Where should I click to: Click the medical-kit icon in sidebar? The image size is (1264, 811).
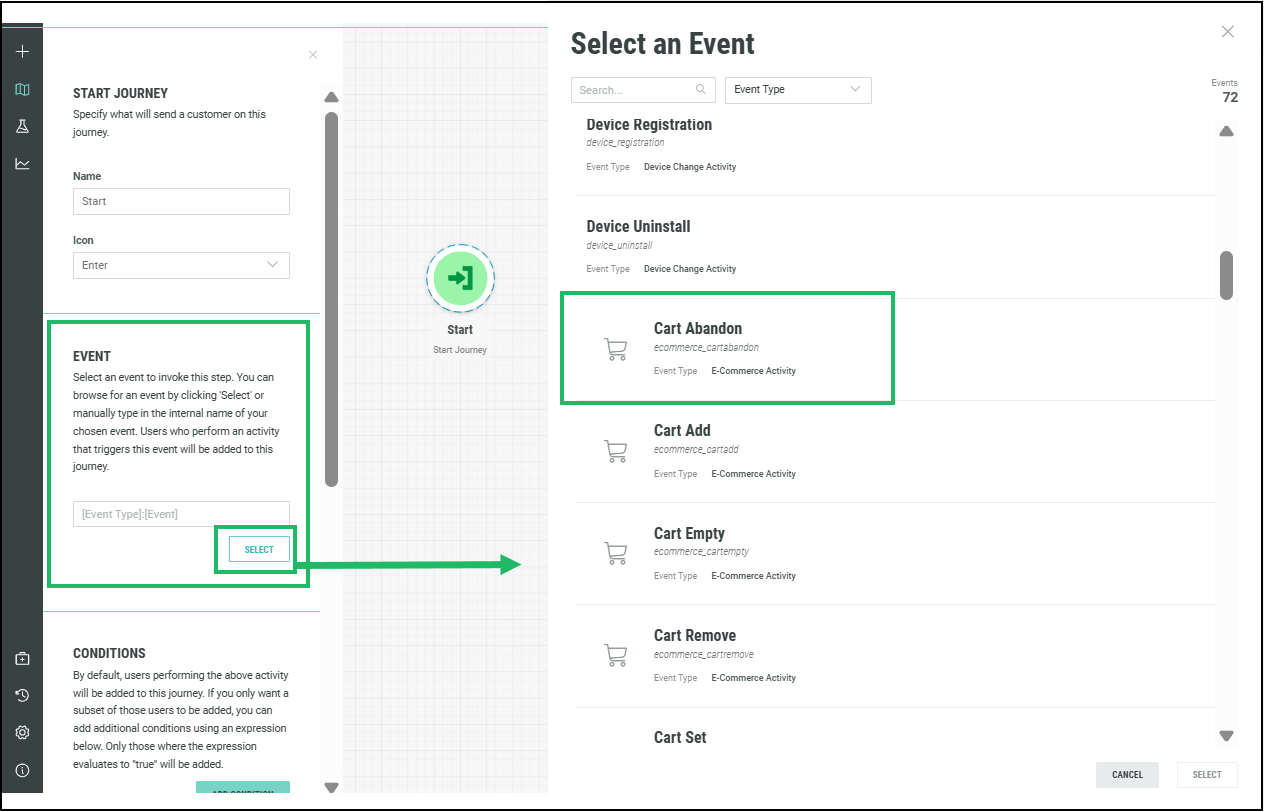pyautogui.click(x=22, y=658)
